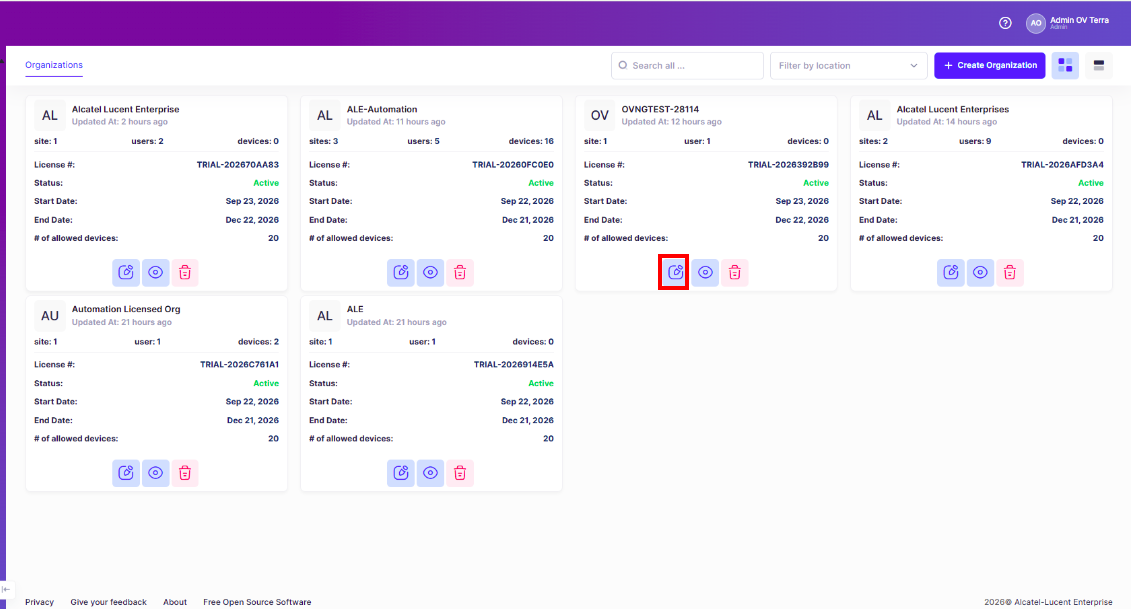Open the Filter by location dropdown
1131x609 pixels.
click(849, 66)
